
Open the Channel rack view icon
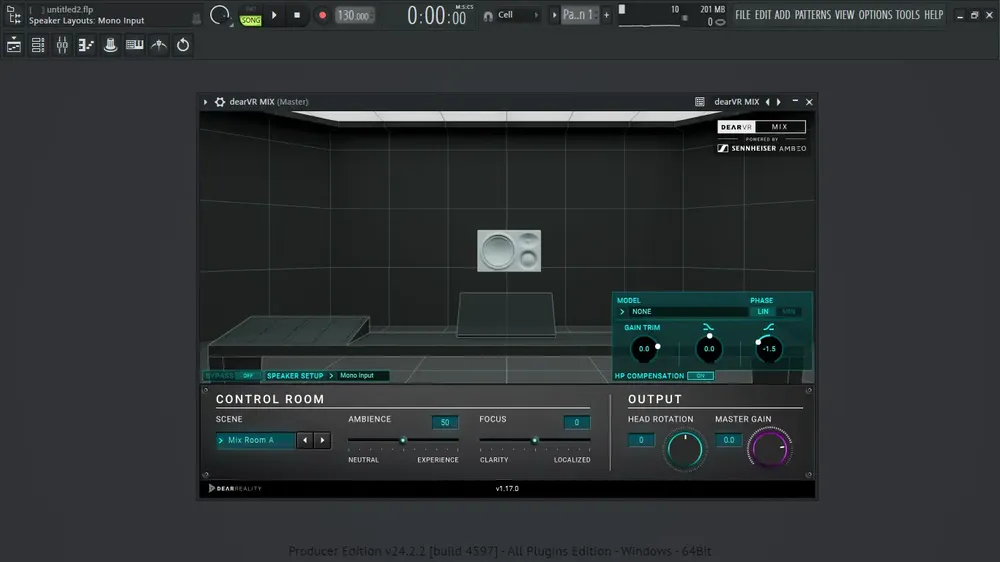point(38,45)
